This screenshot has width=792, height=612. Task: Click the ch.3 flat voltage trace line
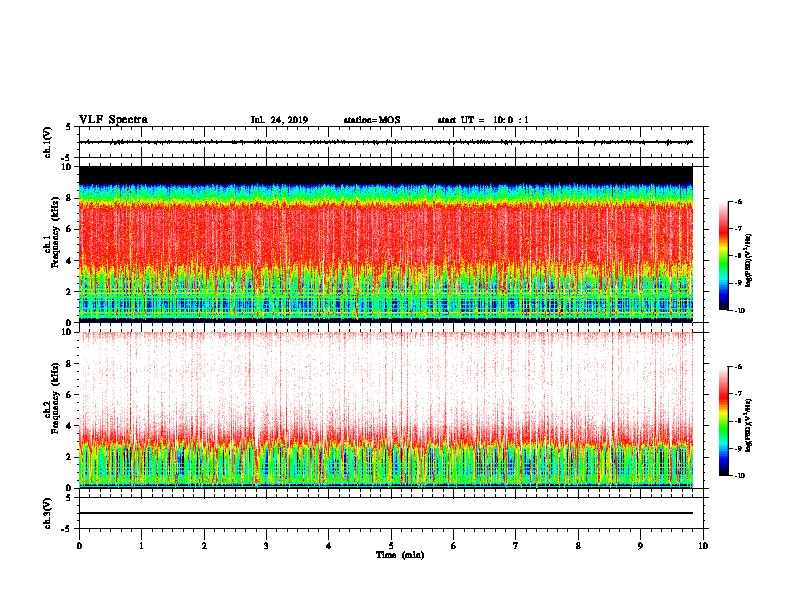[x=386, y=513]
